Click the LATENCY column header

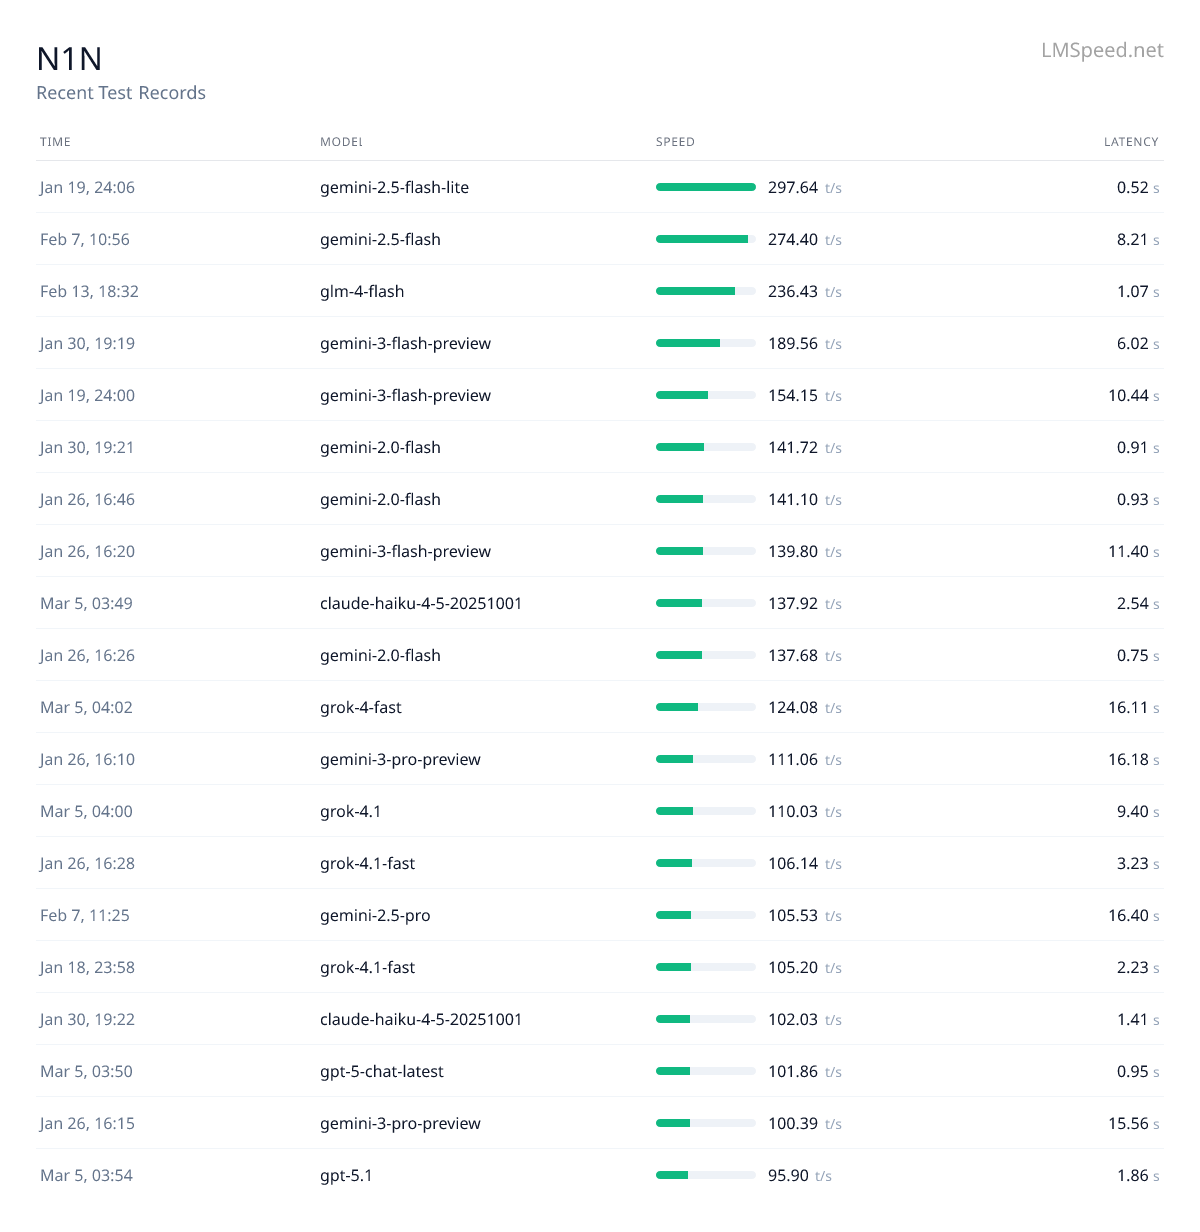[1131, 142]
